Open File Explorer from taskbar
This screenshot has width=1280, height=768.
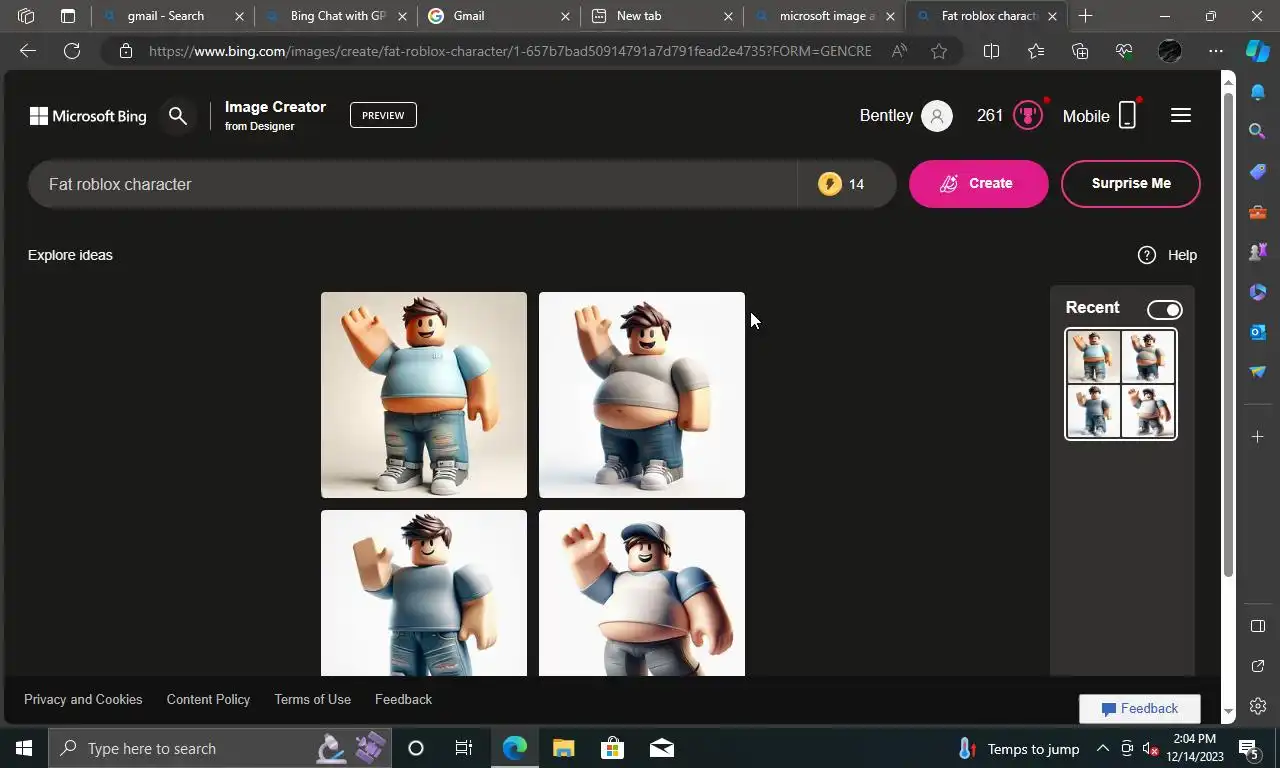pos(564,748)
